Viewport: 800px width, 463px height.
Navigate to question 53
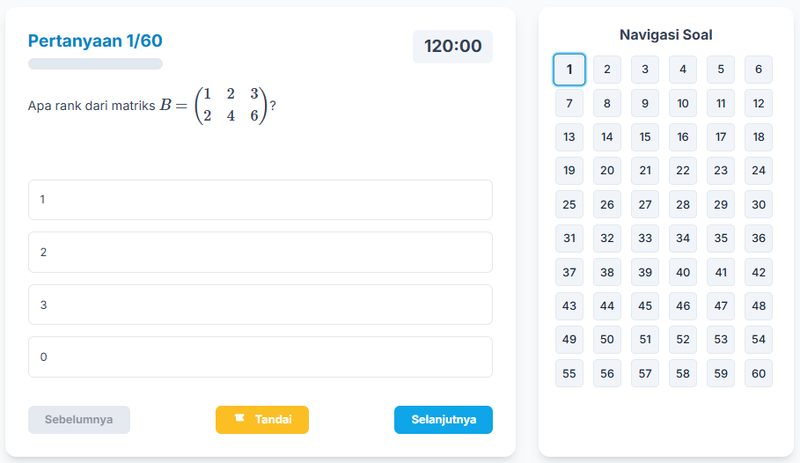tap(720, 340)
